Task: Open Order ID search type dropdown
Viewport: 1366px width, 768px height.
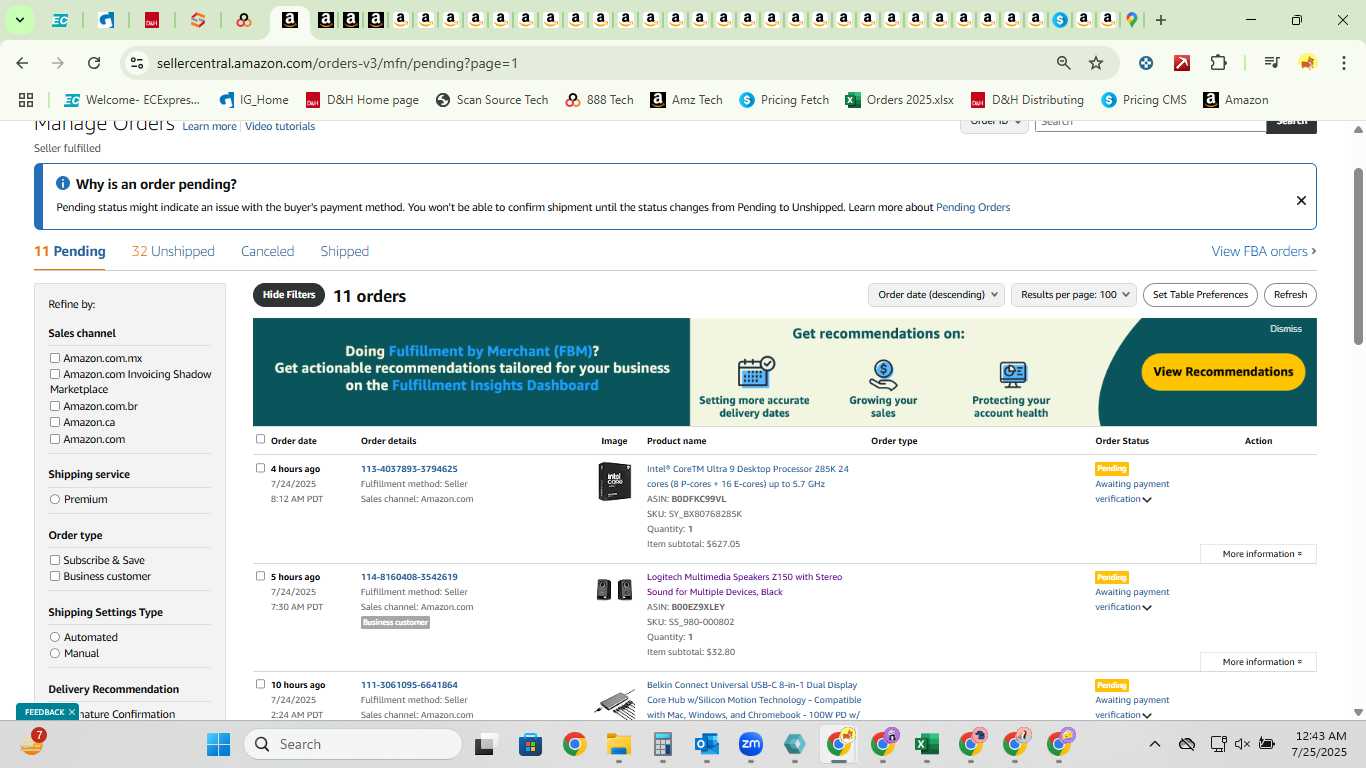Action: (995, 122)
